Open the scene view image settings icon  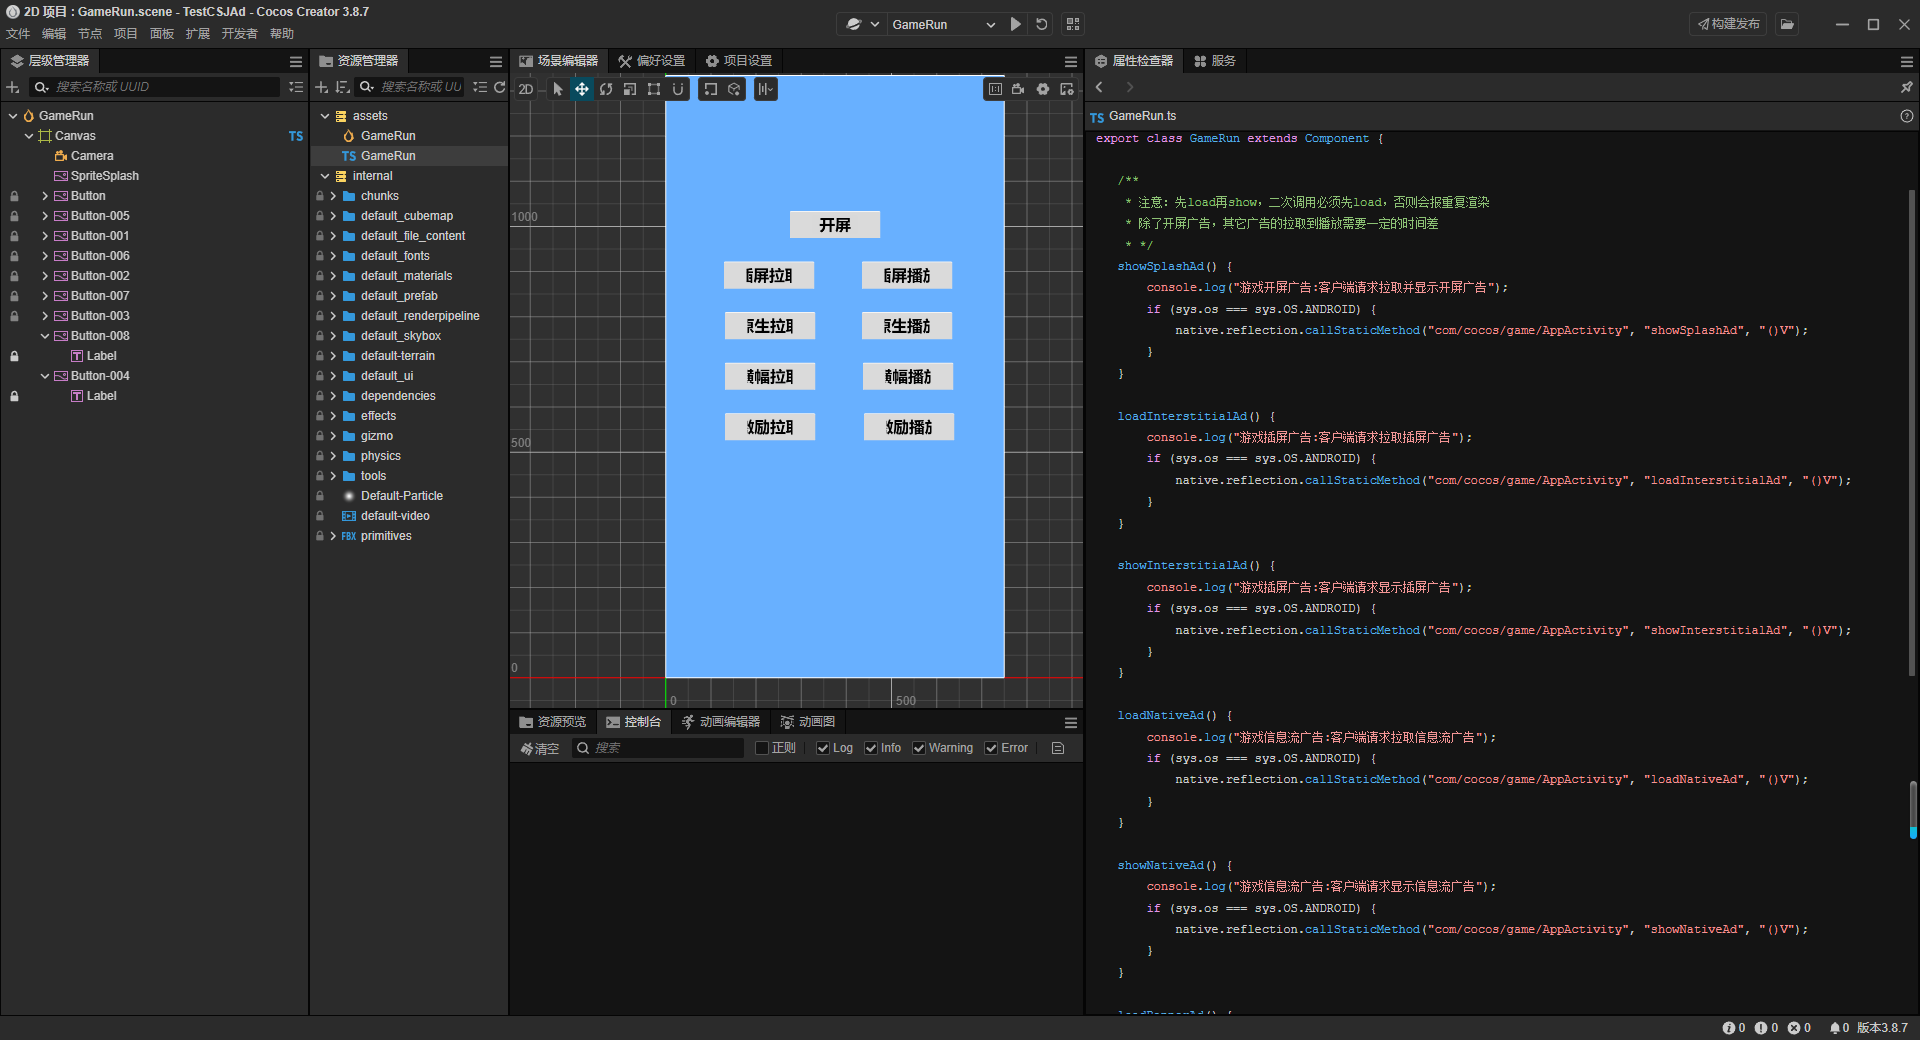click(x=1067, y=89)
